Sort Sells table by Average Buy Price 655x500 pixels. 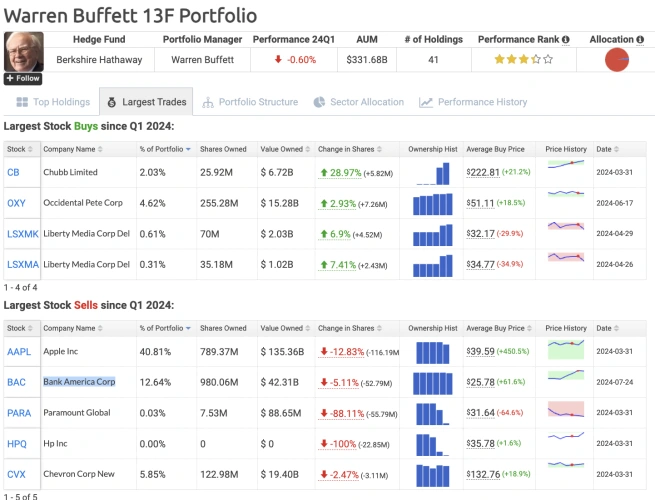pyautogui.click(x=499, y=328)
